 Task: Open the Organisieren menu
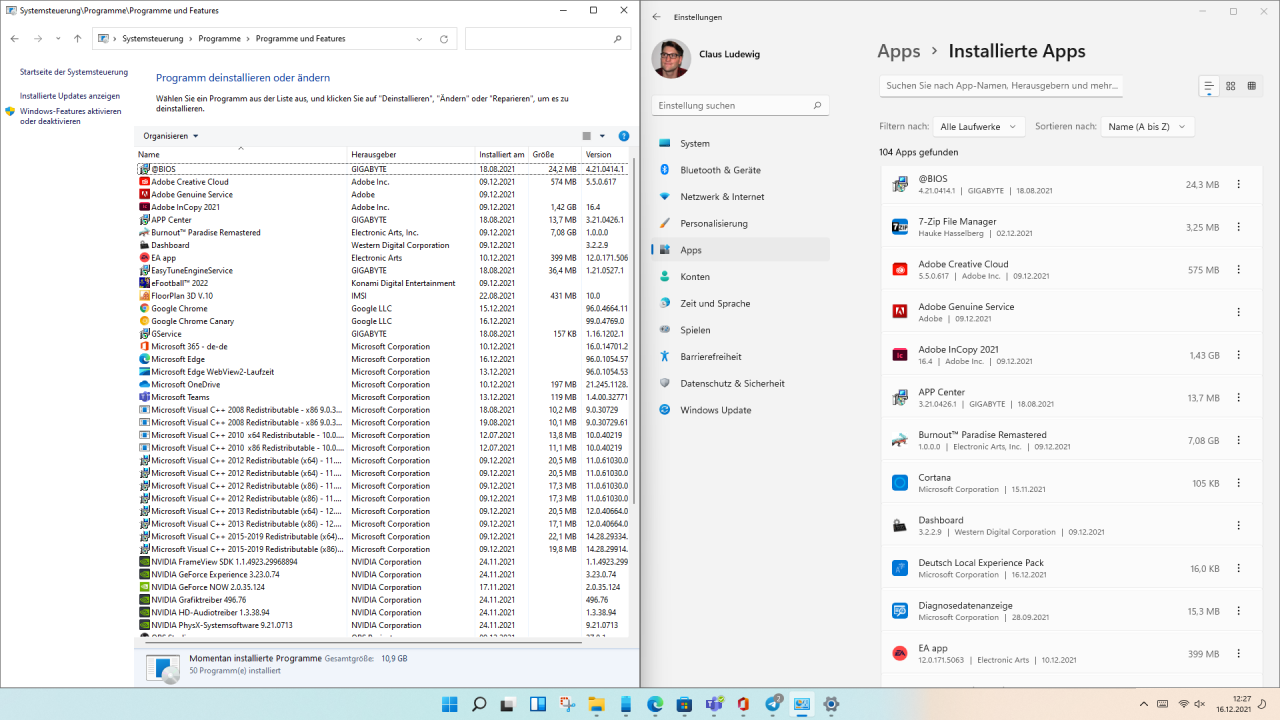tap(171, 136)
